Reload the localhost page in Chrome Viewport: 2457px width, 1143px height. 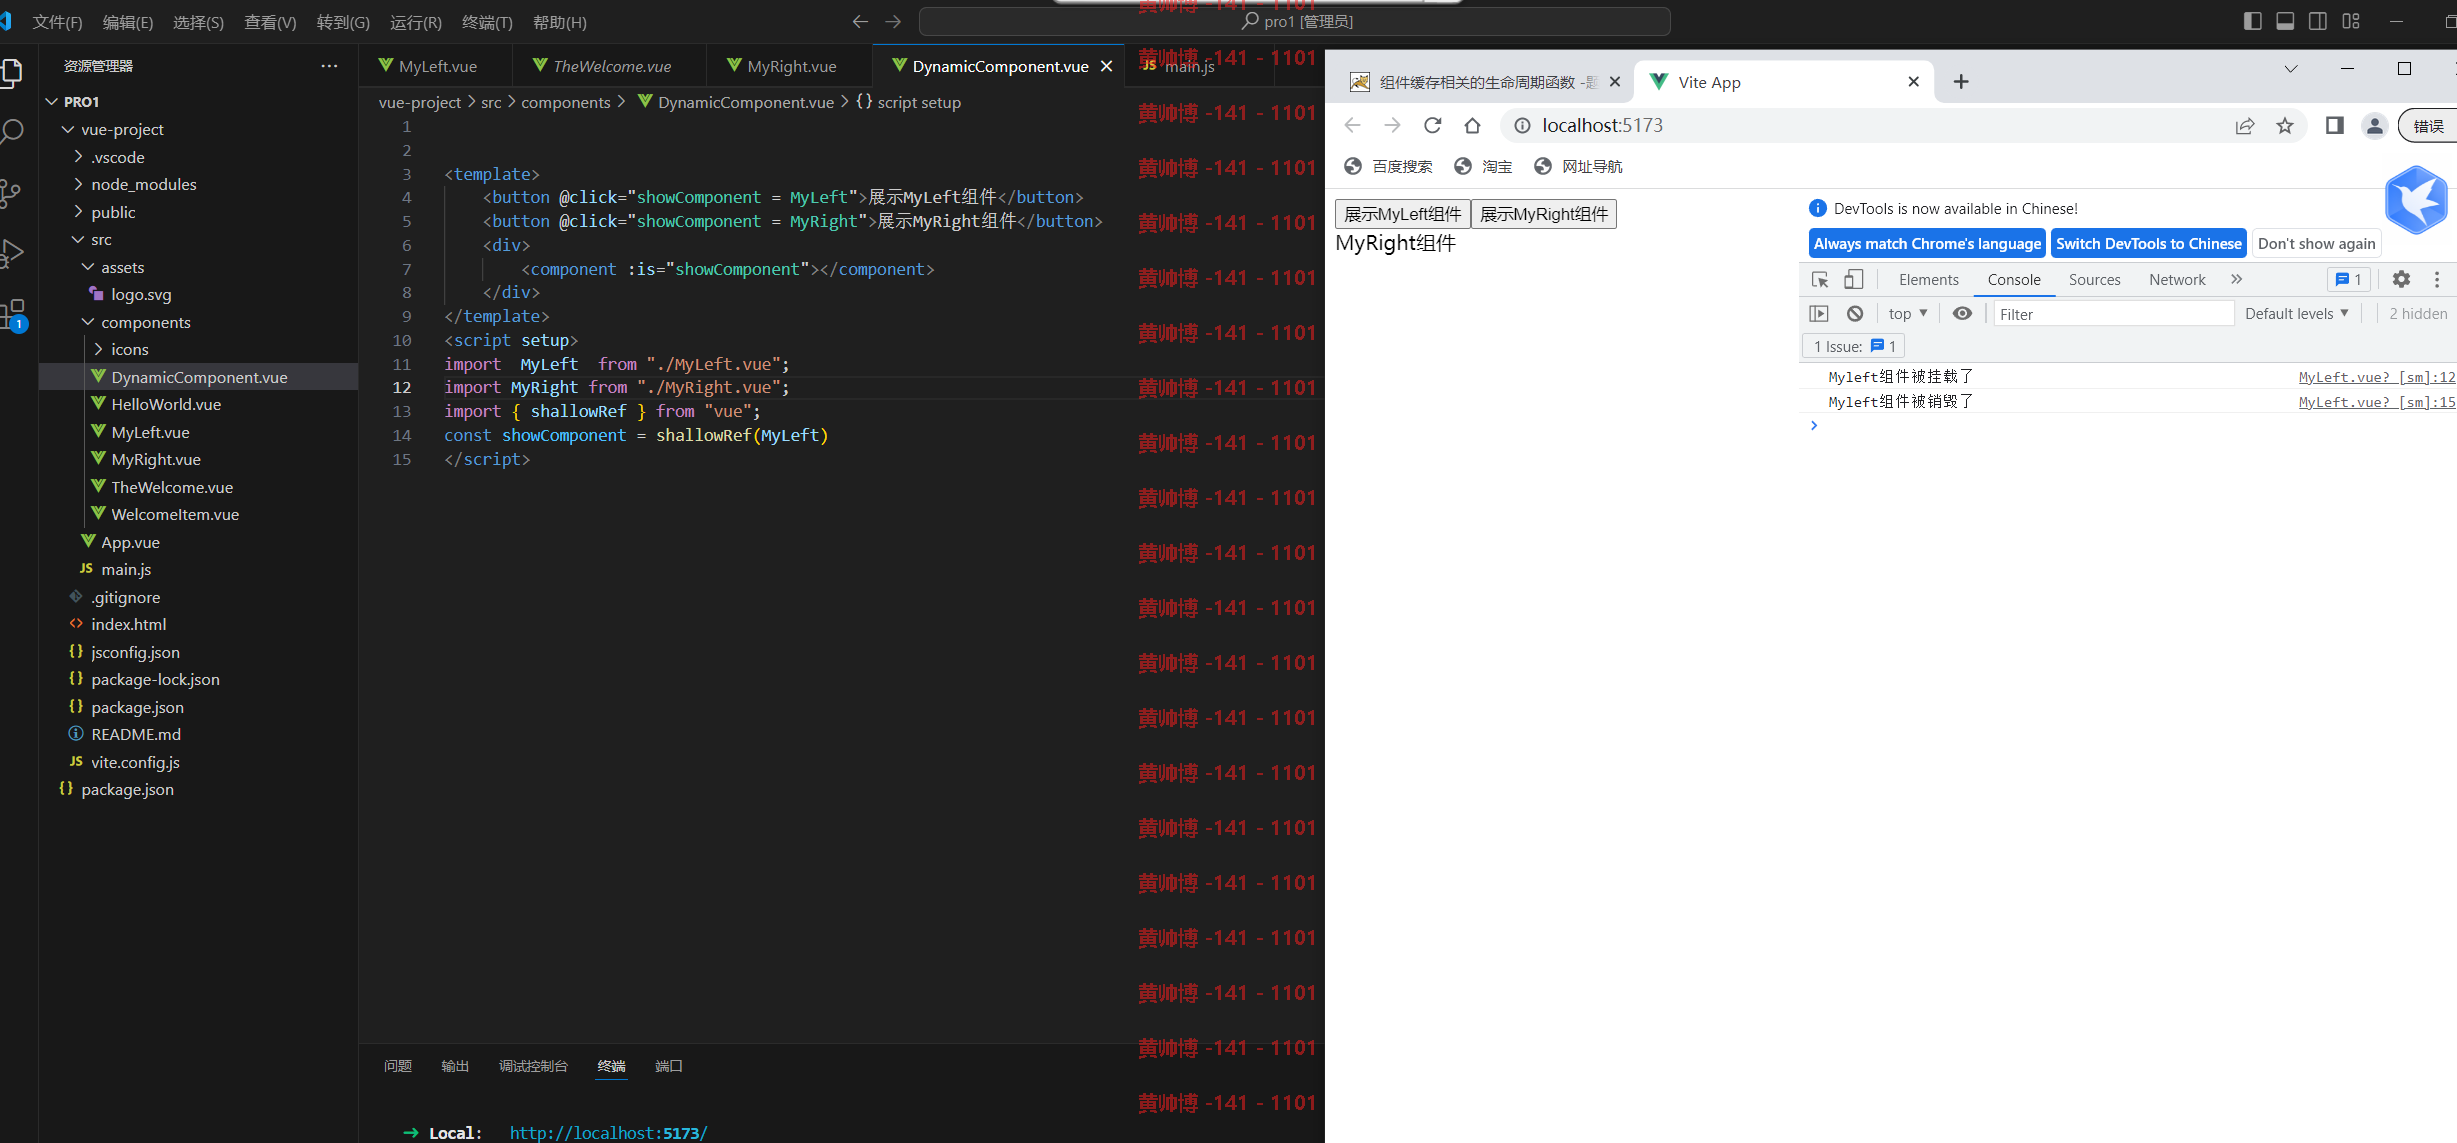1432,125
